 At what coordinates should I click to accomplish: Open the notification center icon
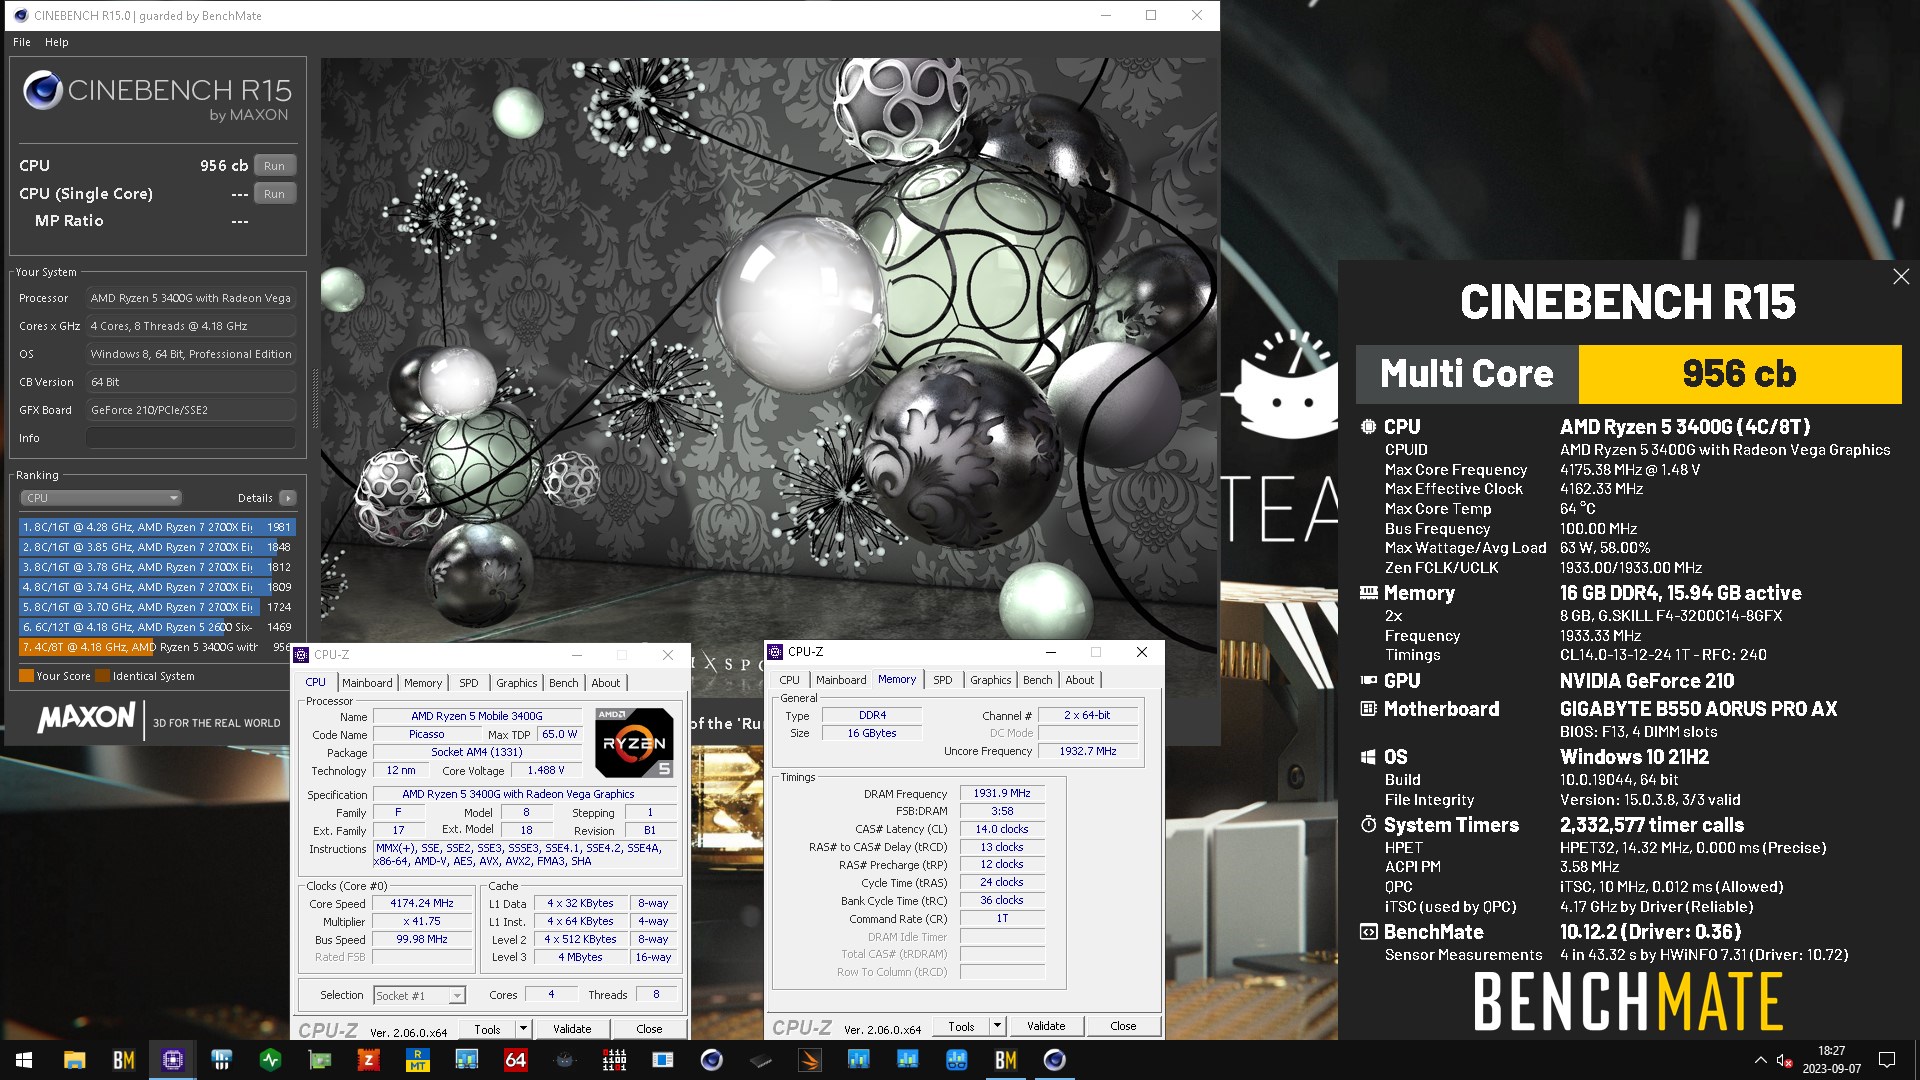point(1887,1060)
